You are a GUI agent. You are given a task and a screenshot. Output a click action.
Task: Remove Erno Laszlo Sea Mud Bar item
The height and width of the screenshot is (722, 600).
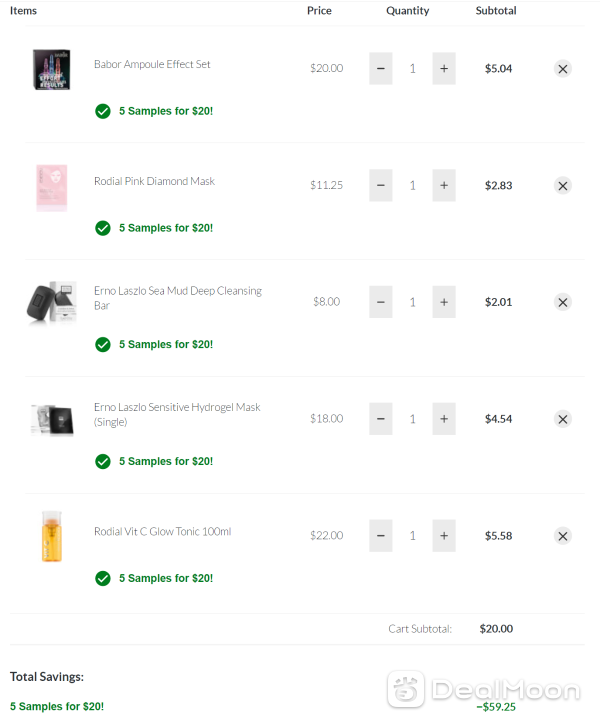[562, 303]
